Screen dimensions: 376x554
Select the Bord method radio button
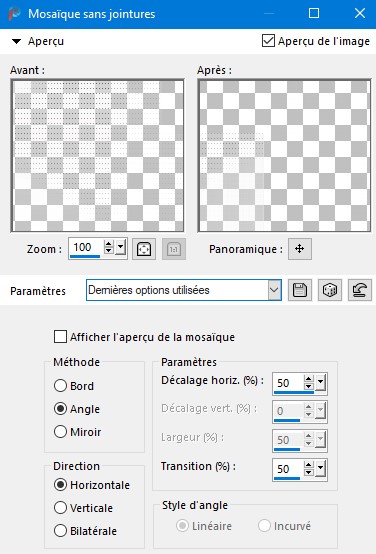(x=60, y=385)
